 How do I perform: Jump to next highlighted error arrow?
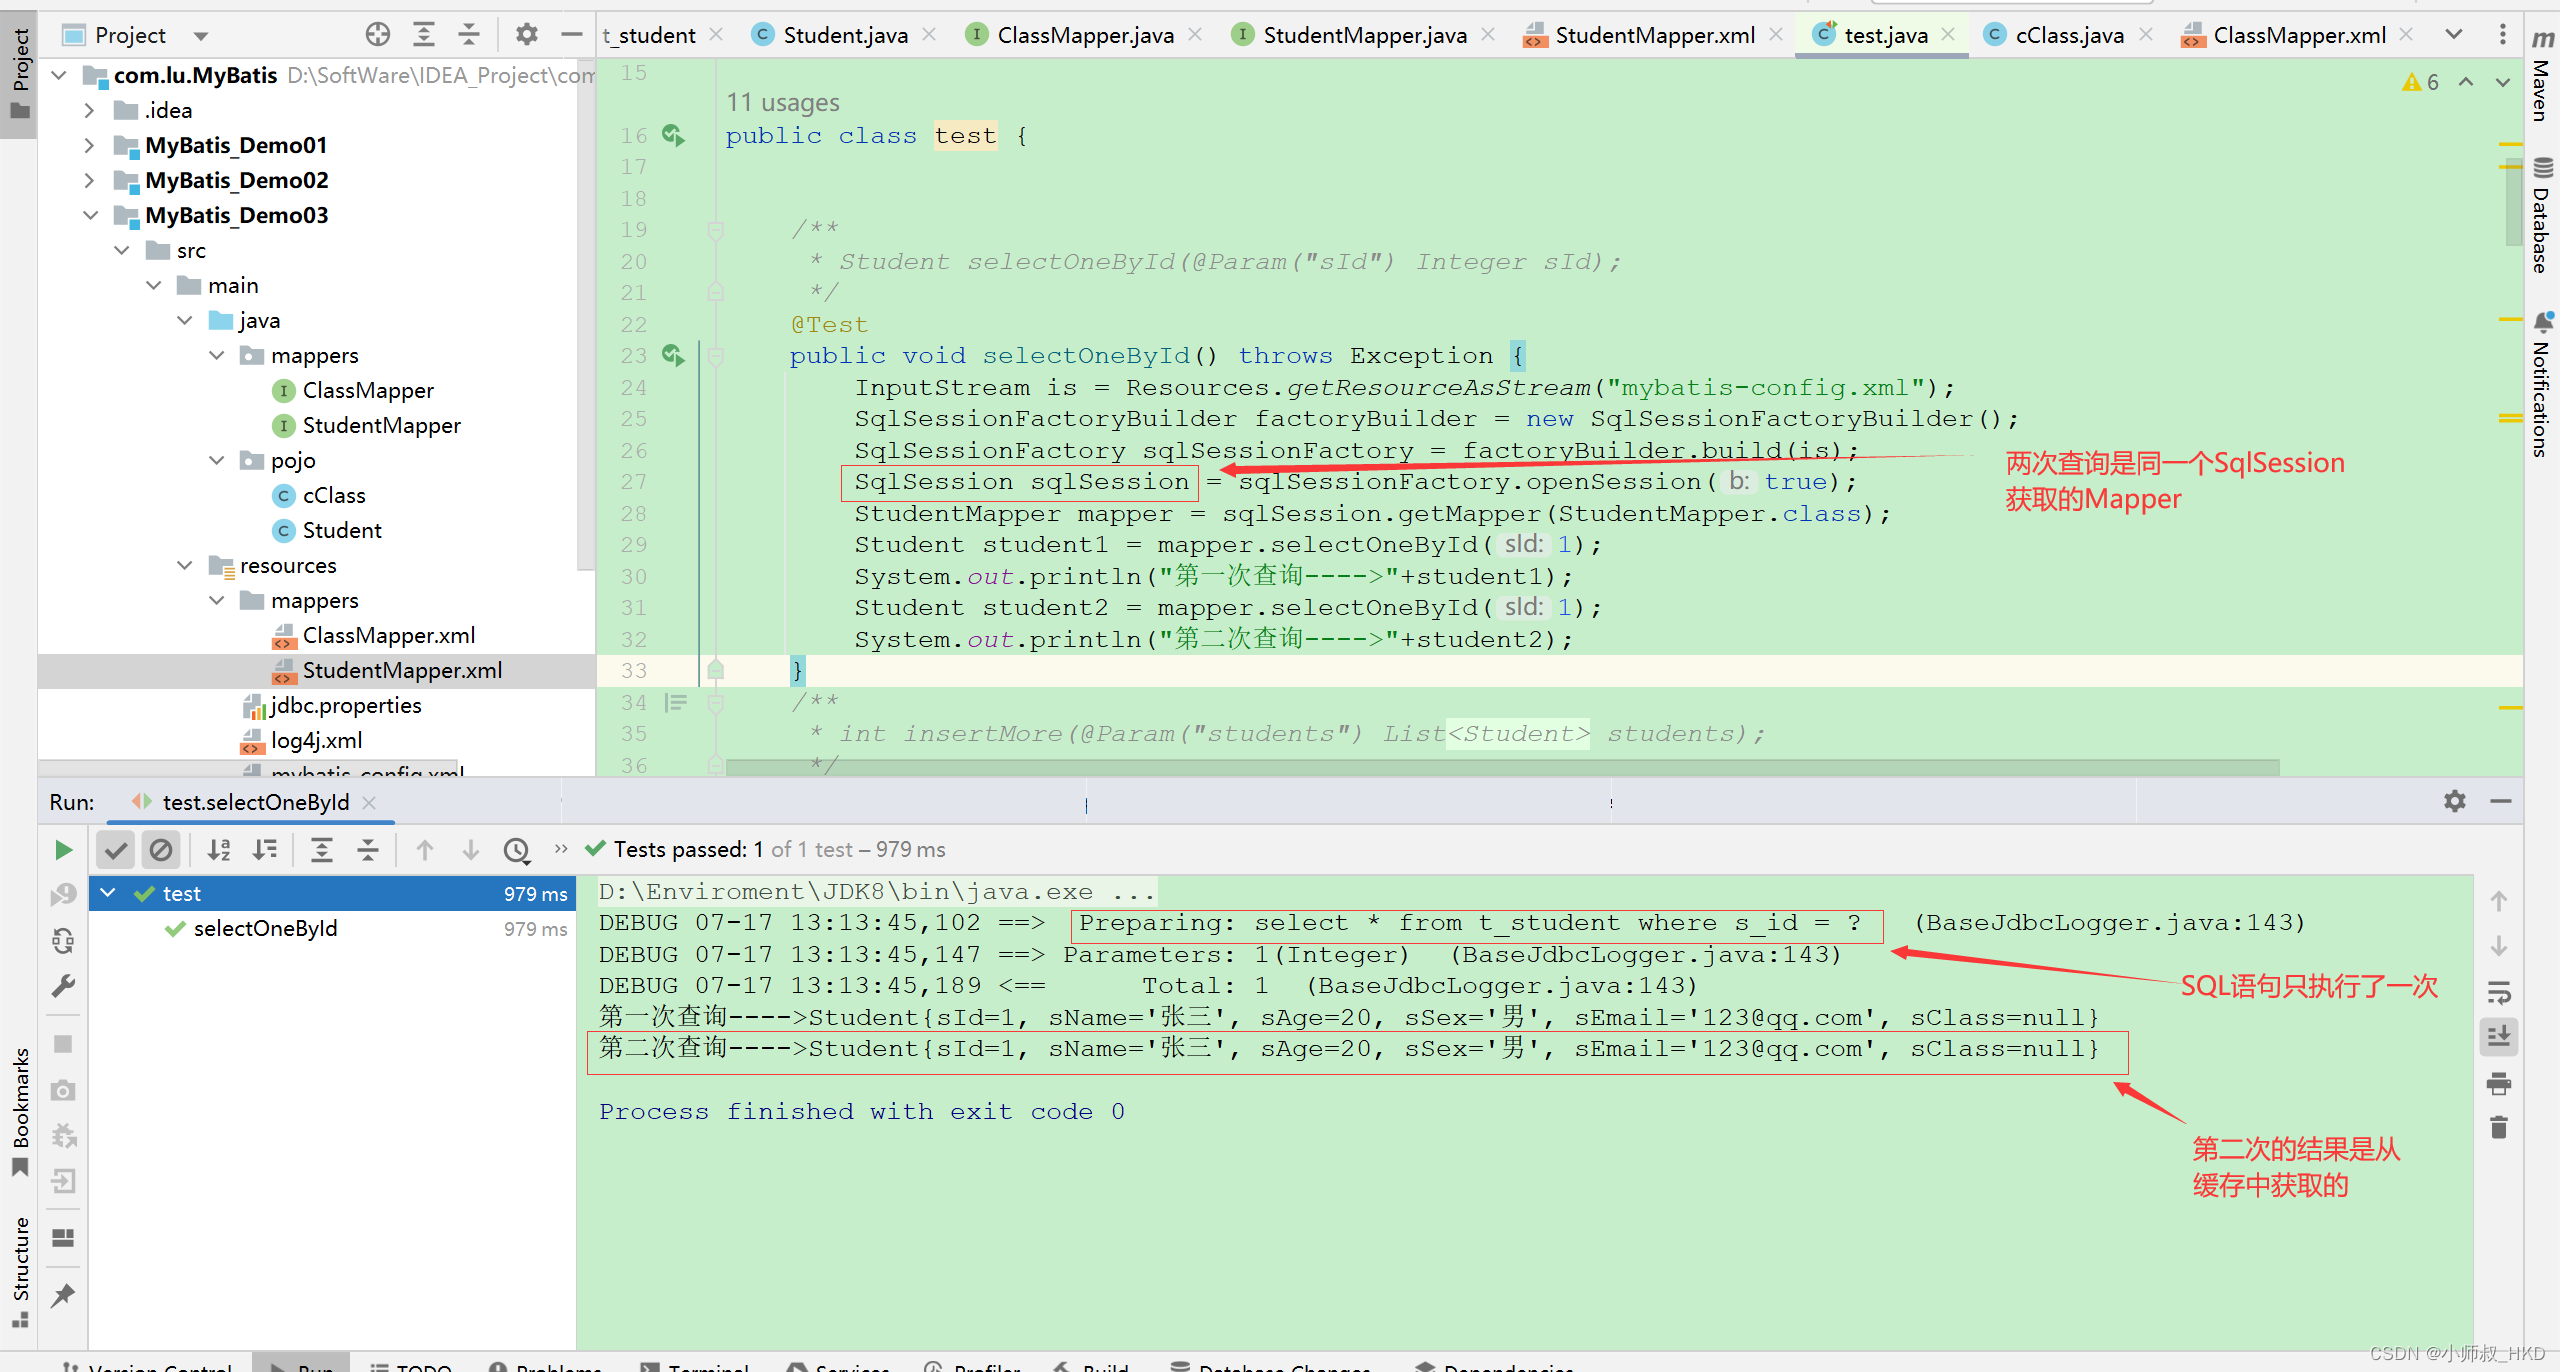click(x=2503, y=82)
